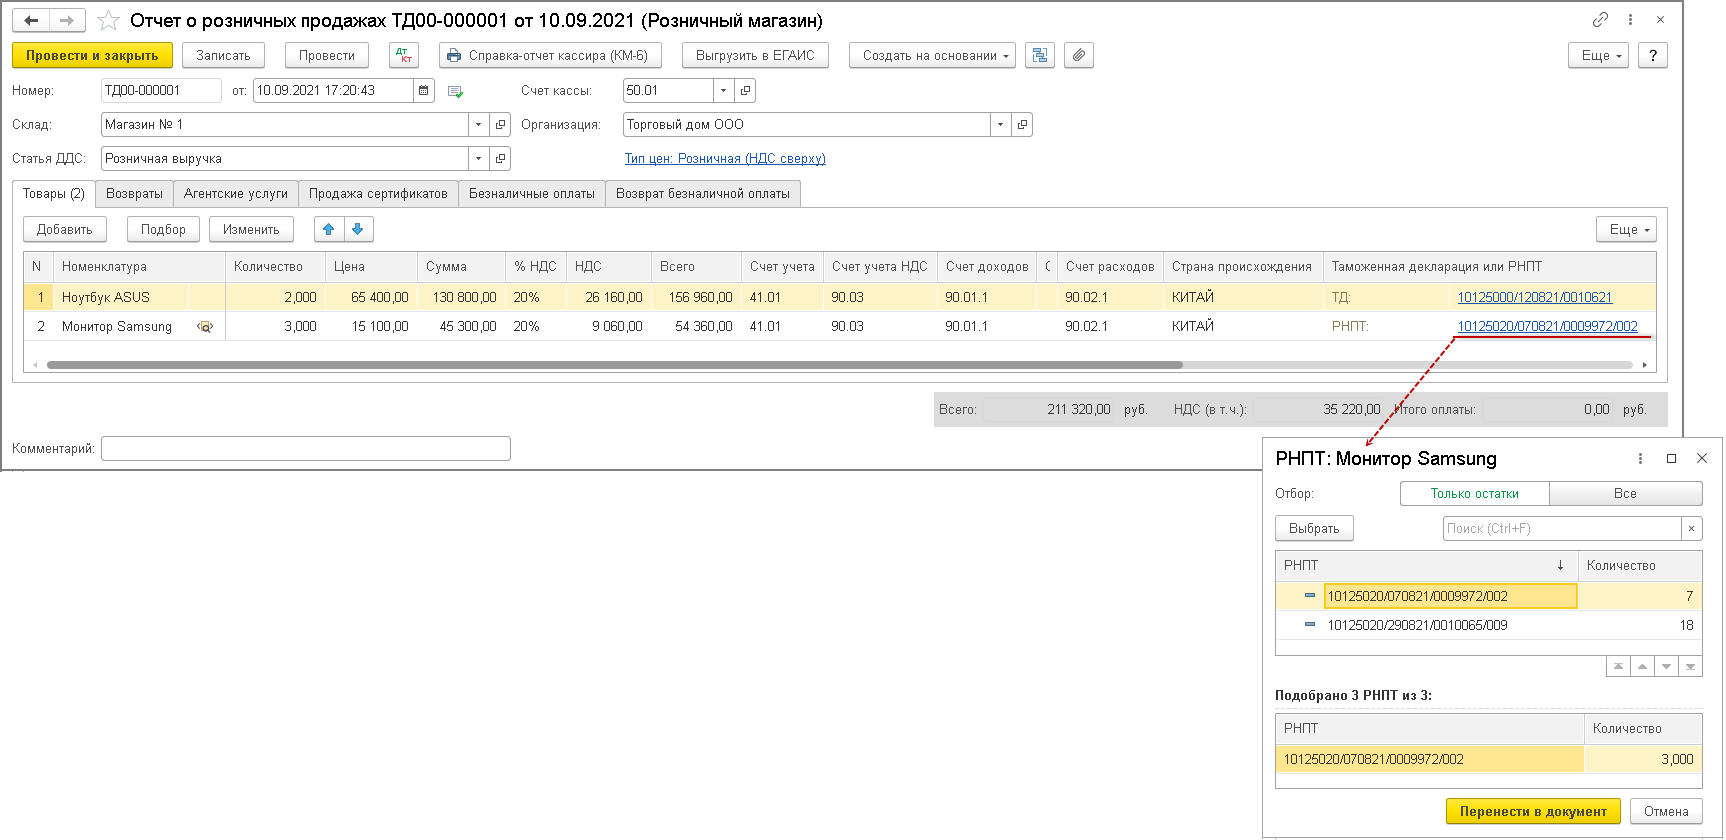1726x840 pixels.
Task: Expand Склад dropdown list
Action: pos(478,125)
